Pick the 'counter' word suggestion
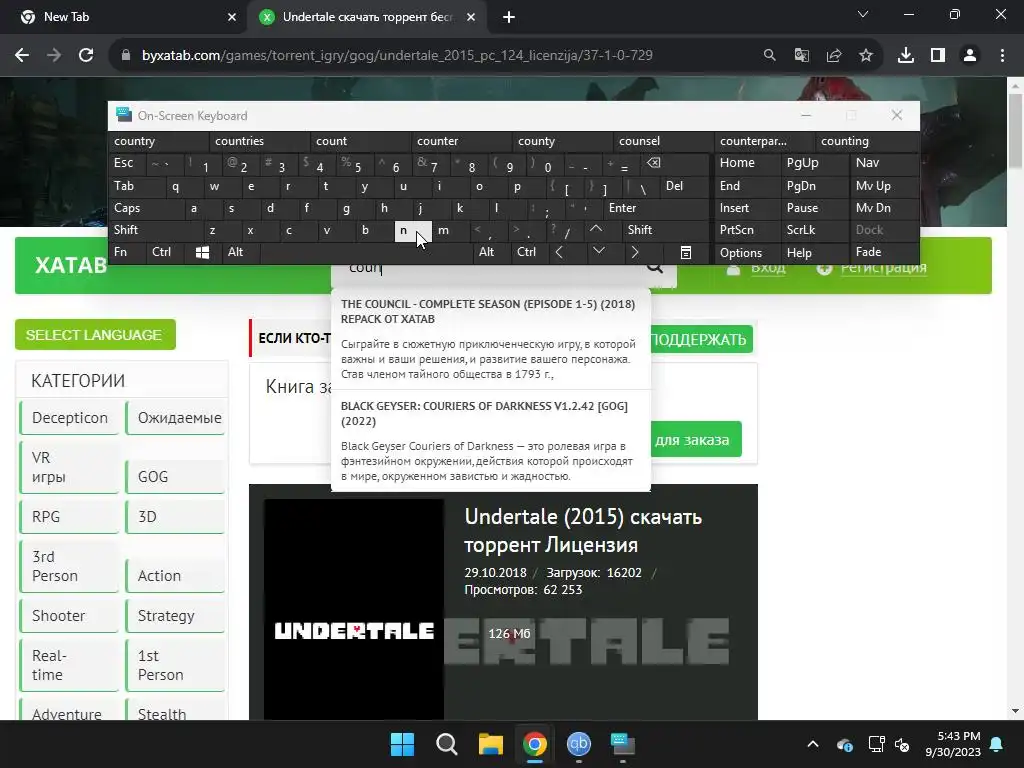 [462, 141]
